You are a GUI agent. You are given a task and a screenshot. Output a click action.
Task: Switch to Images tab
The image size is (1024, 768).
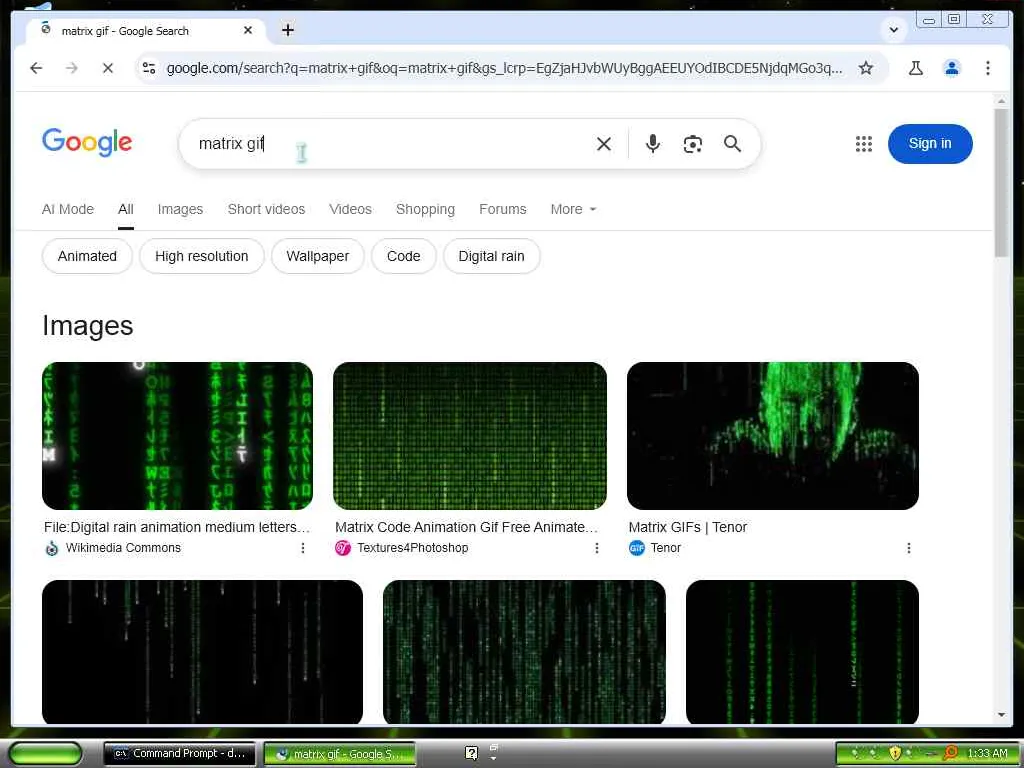pyautogui.click(x=180, y=209)
